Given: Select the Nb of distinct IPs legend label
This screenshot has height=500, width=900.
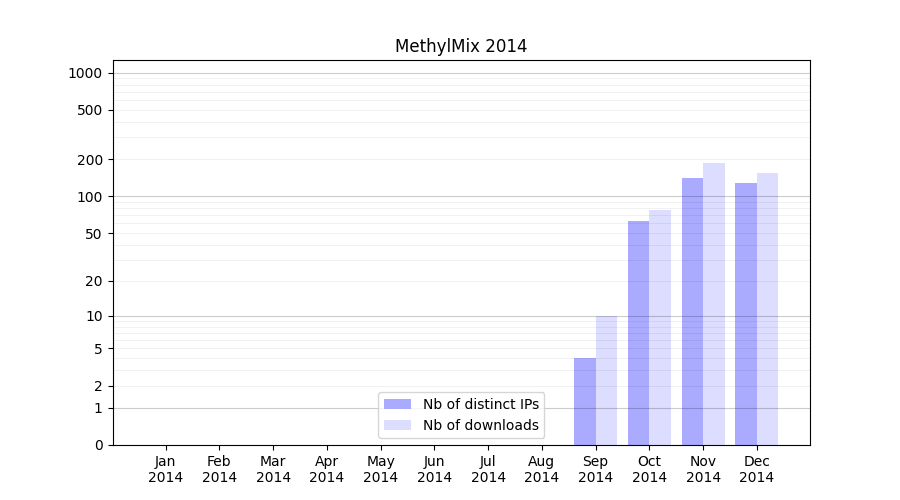Looking at the screenshot, I should pyautogui.click(x=480, y=404).
